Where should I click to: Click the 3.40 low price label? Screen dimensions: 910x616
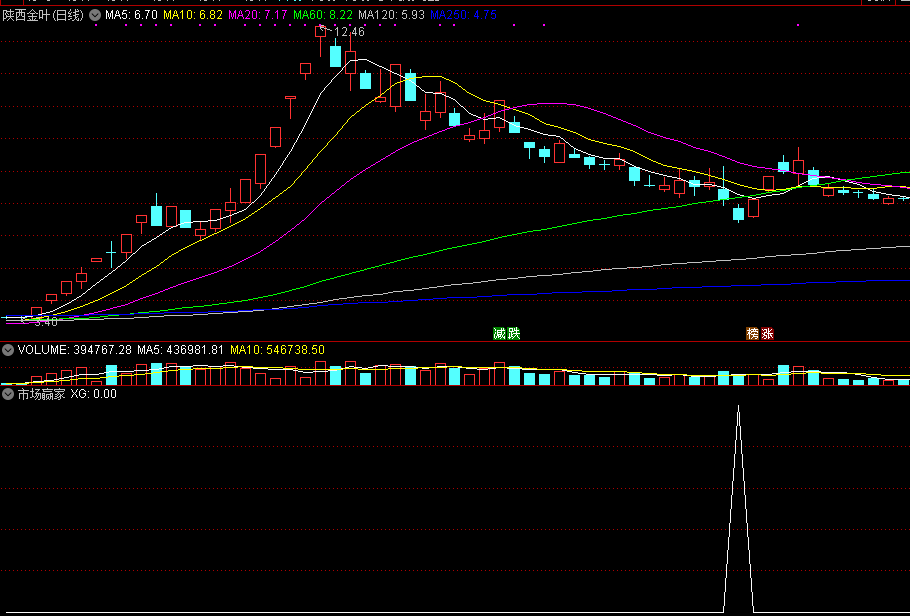click(46, 322)
